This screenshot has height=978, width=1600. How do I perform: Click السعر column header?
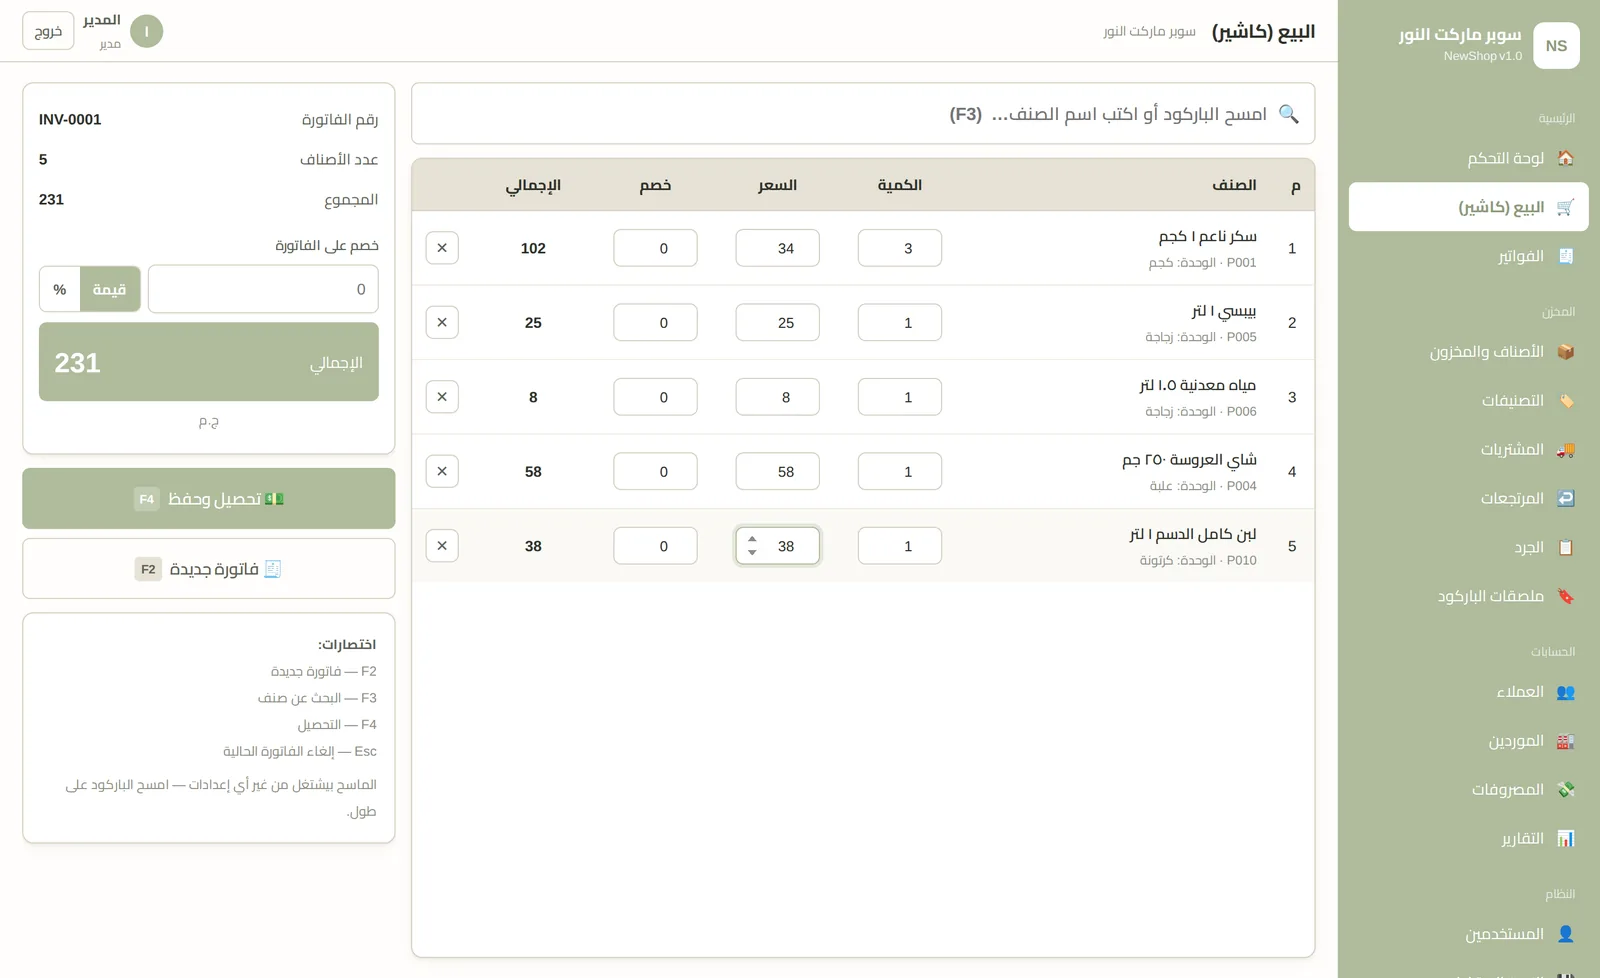click(777, 185)
